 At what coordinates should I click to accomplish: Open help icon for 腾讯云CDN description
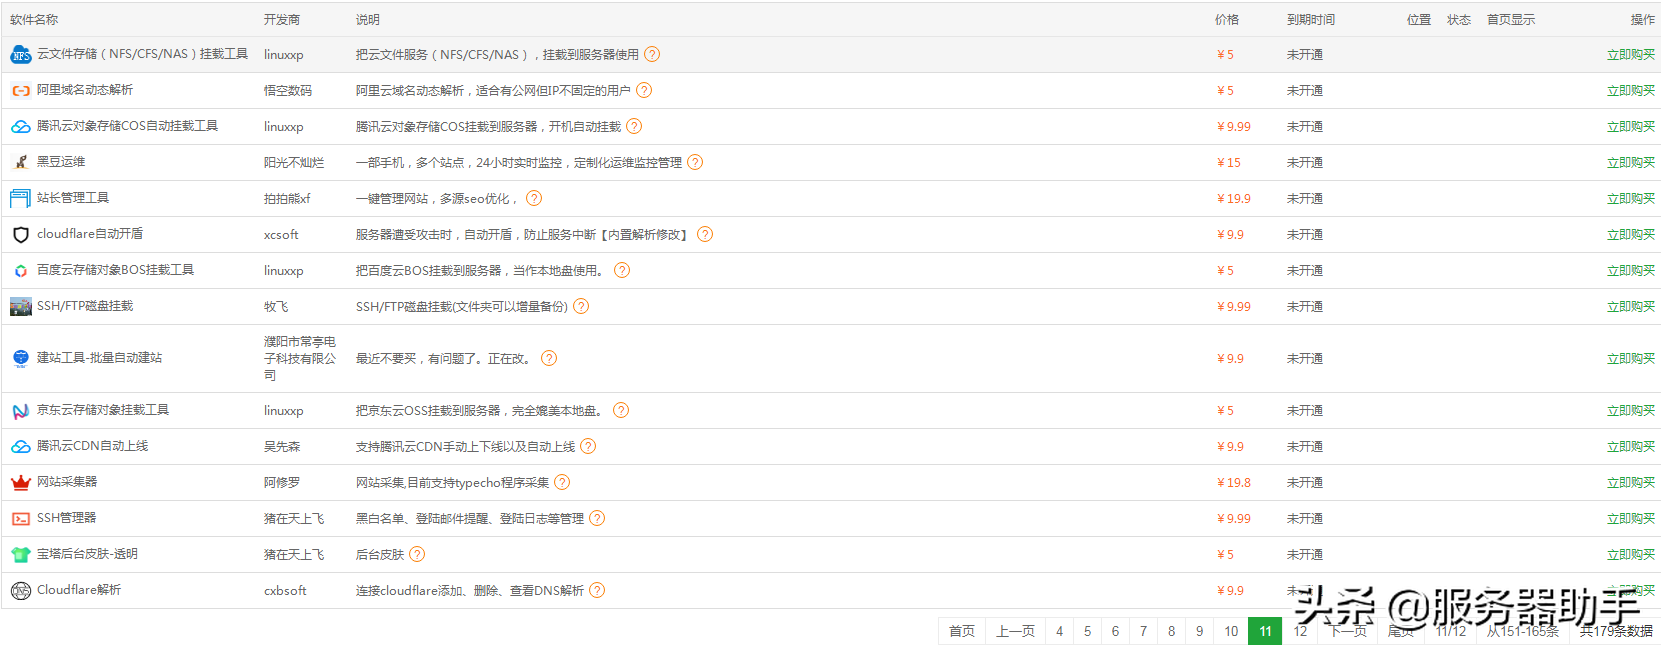pyautogui.click(x=588, y=446)
